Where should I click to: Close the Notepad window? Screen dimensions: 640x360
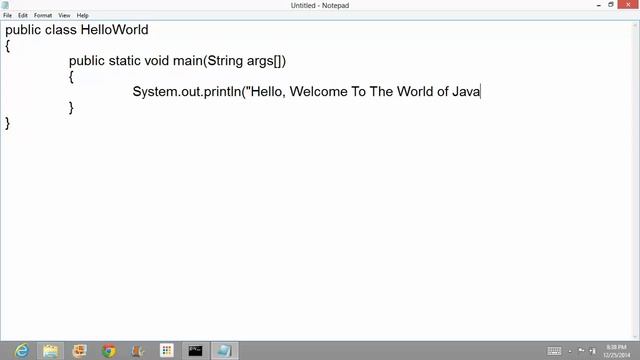tap(628, 5)
